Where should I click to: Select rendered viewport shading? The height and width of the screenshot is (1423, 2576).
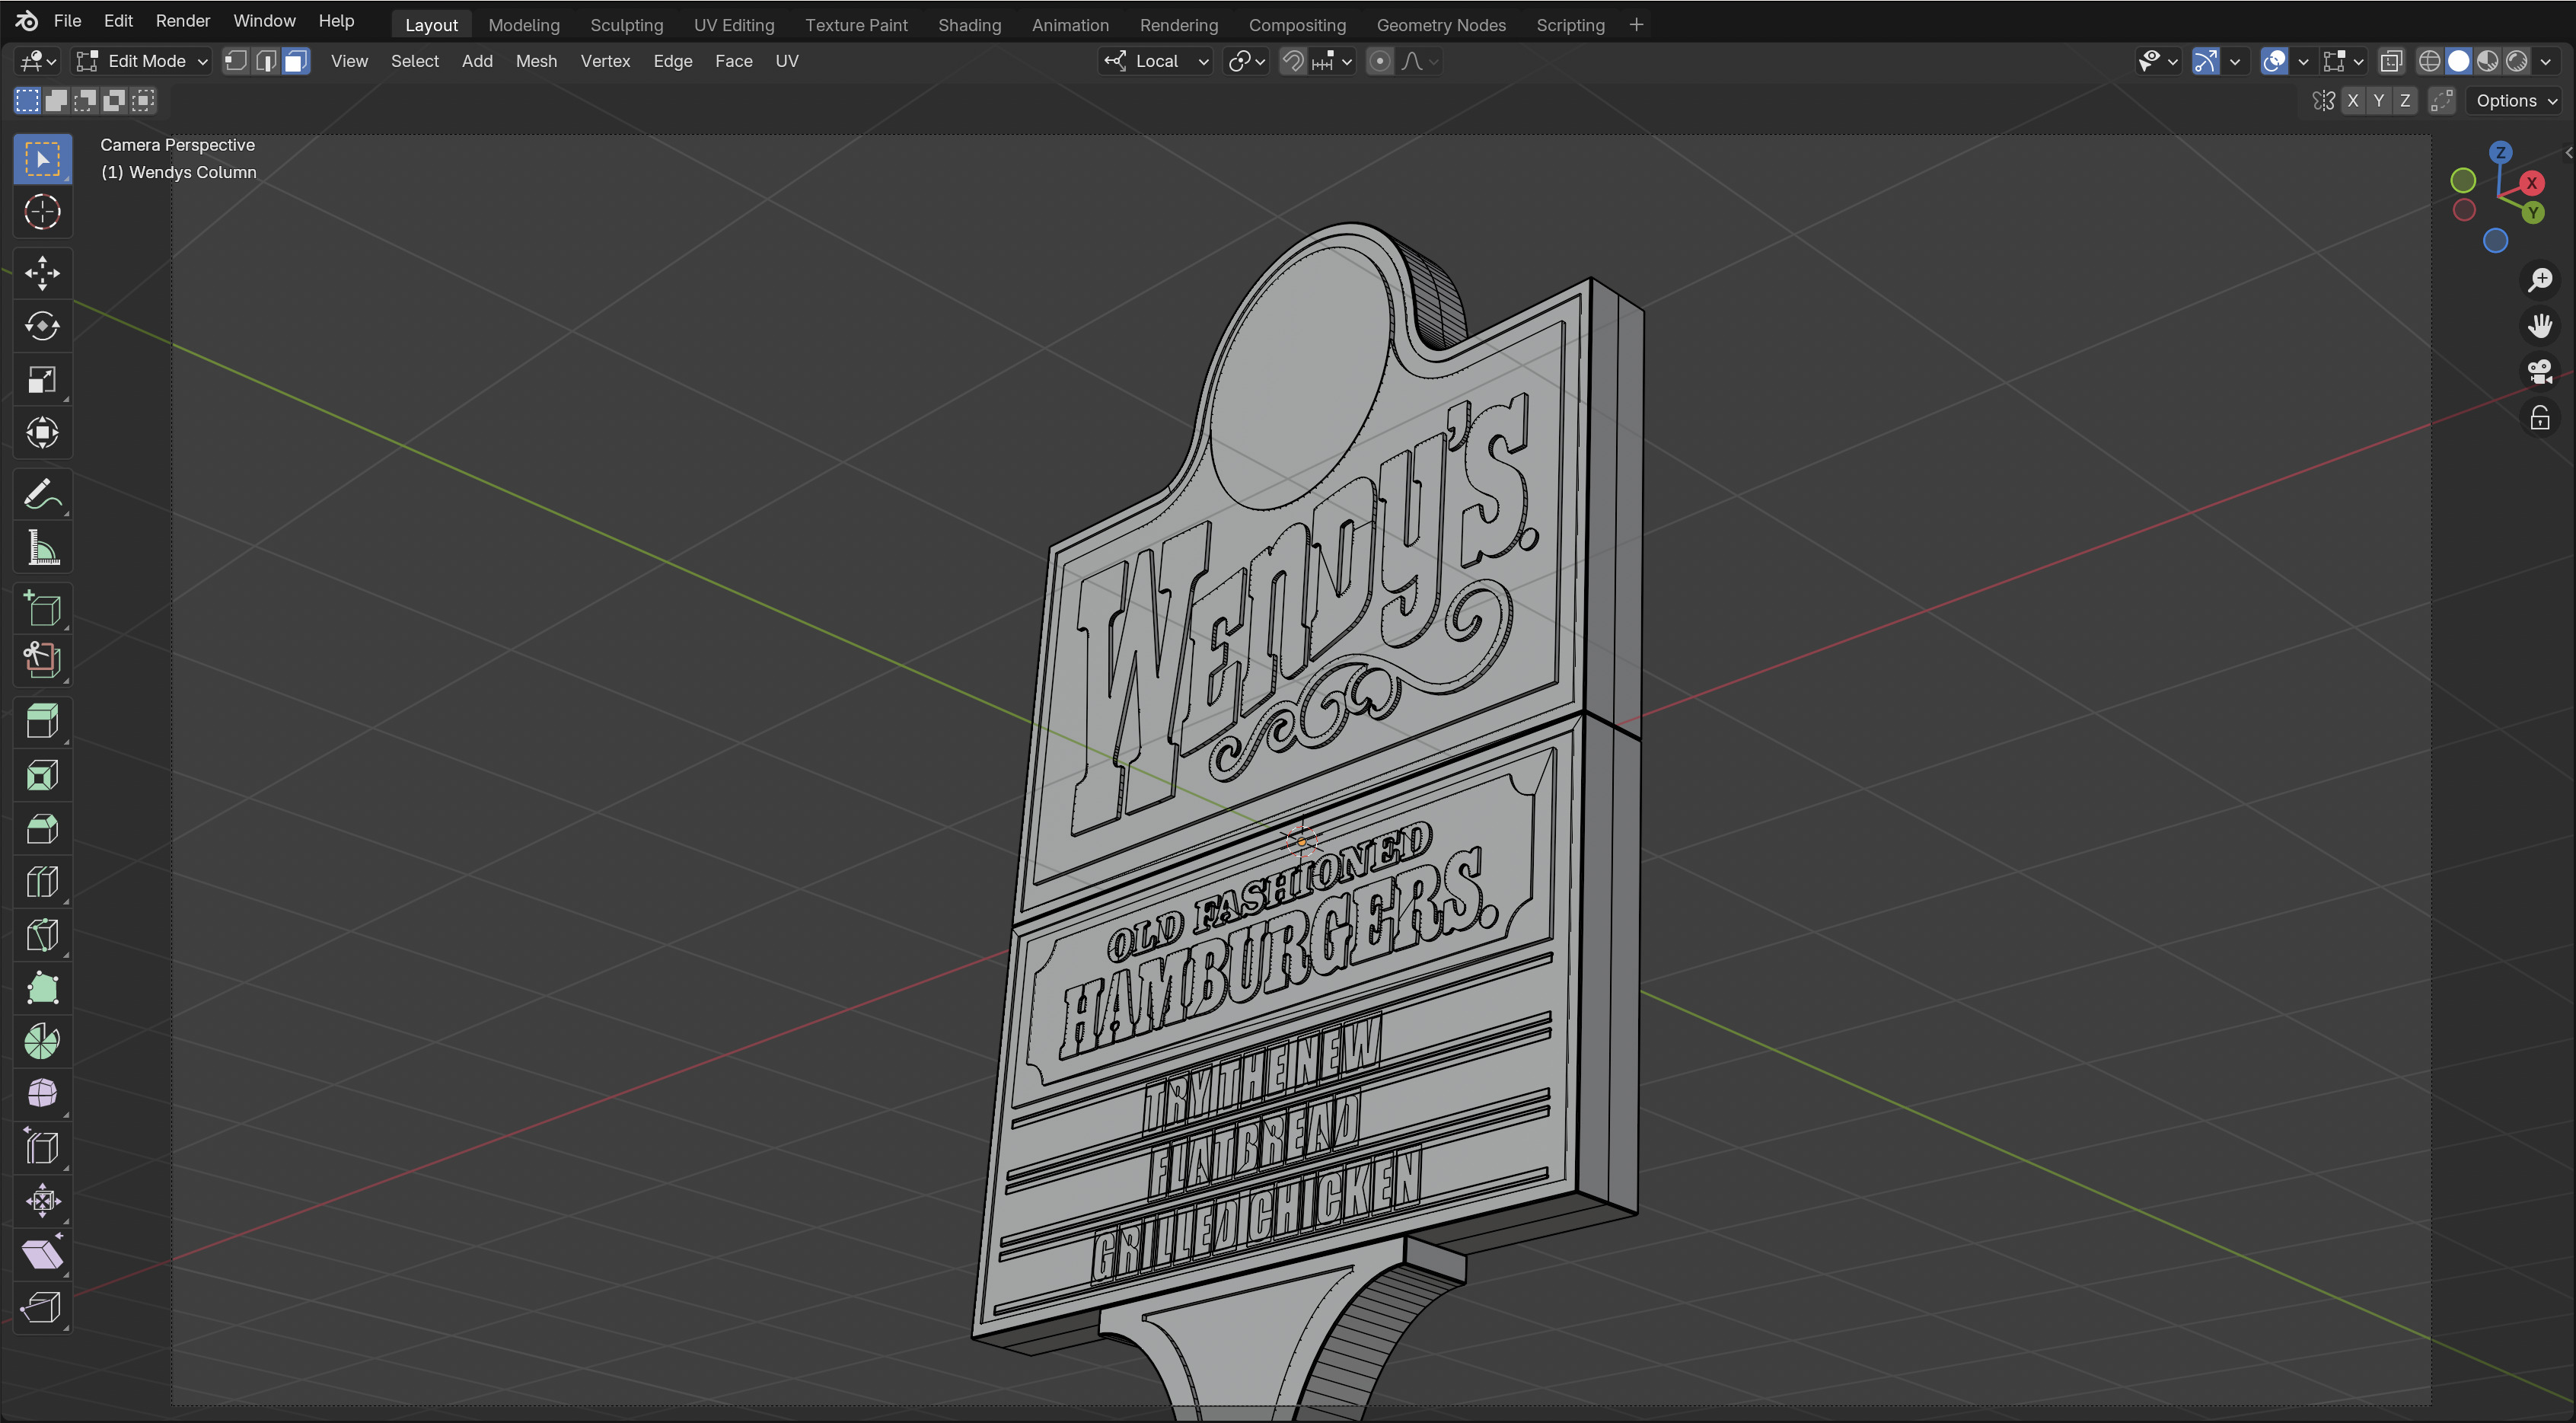pos(2517,61)
